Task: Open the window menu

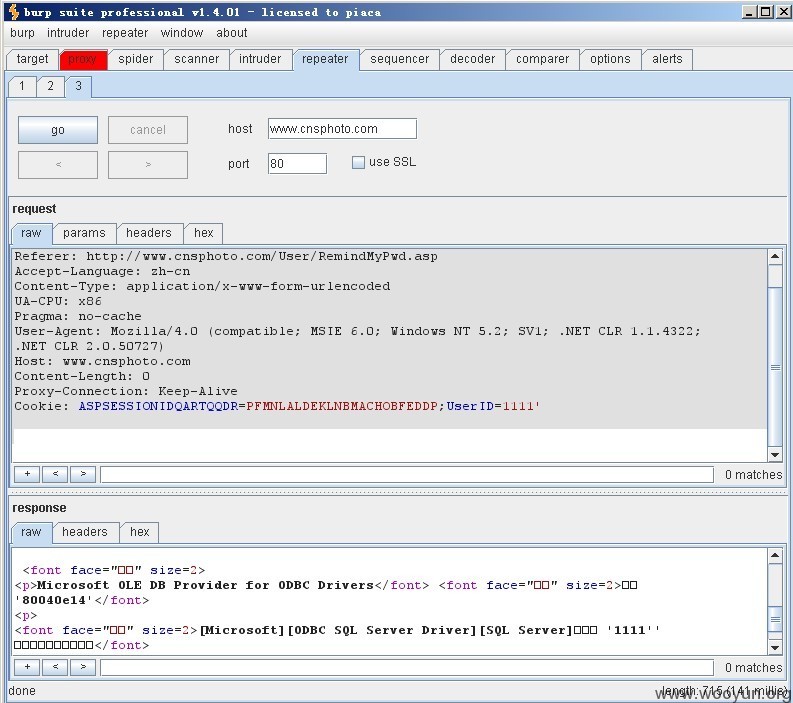Action: tap(182, 33)
